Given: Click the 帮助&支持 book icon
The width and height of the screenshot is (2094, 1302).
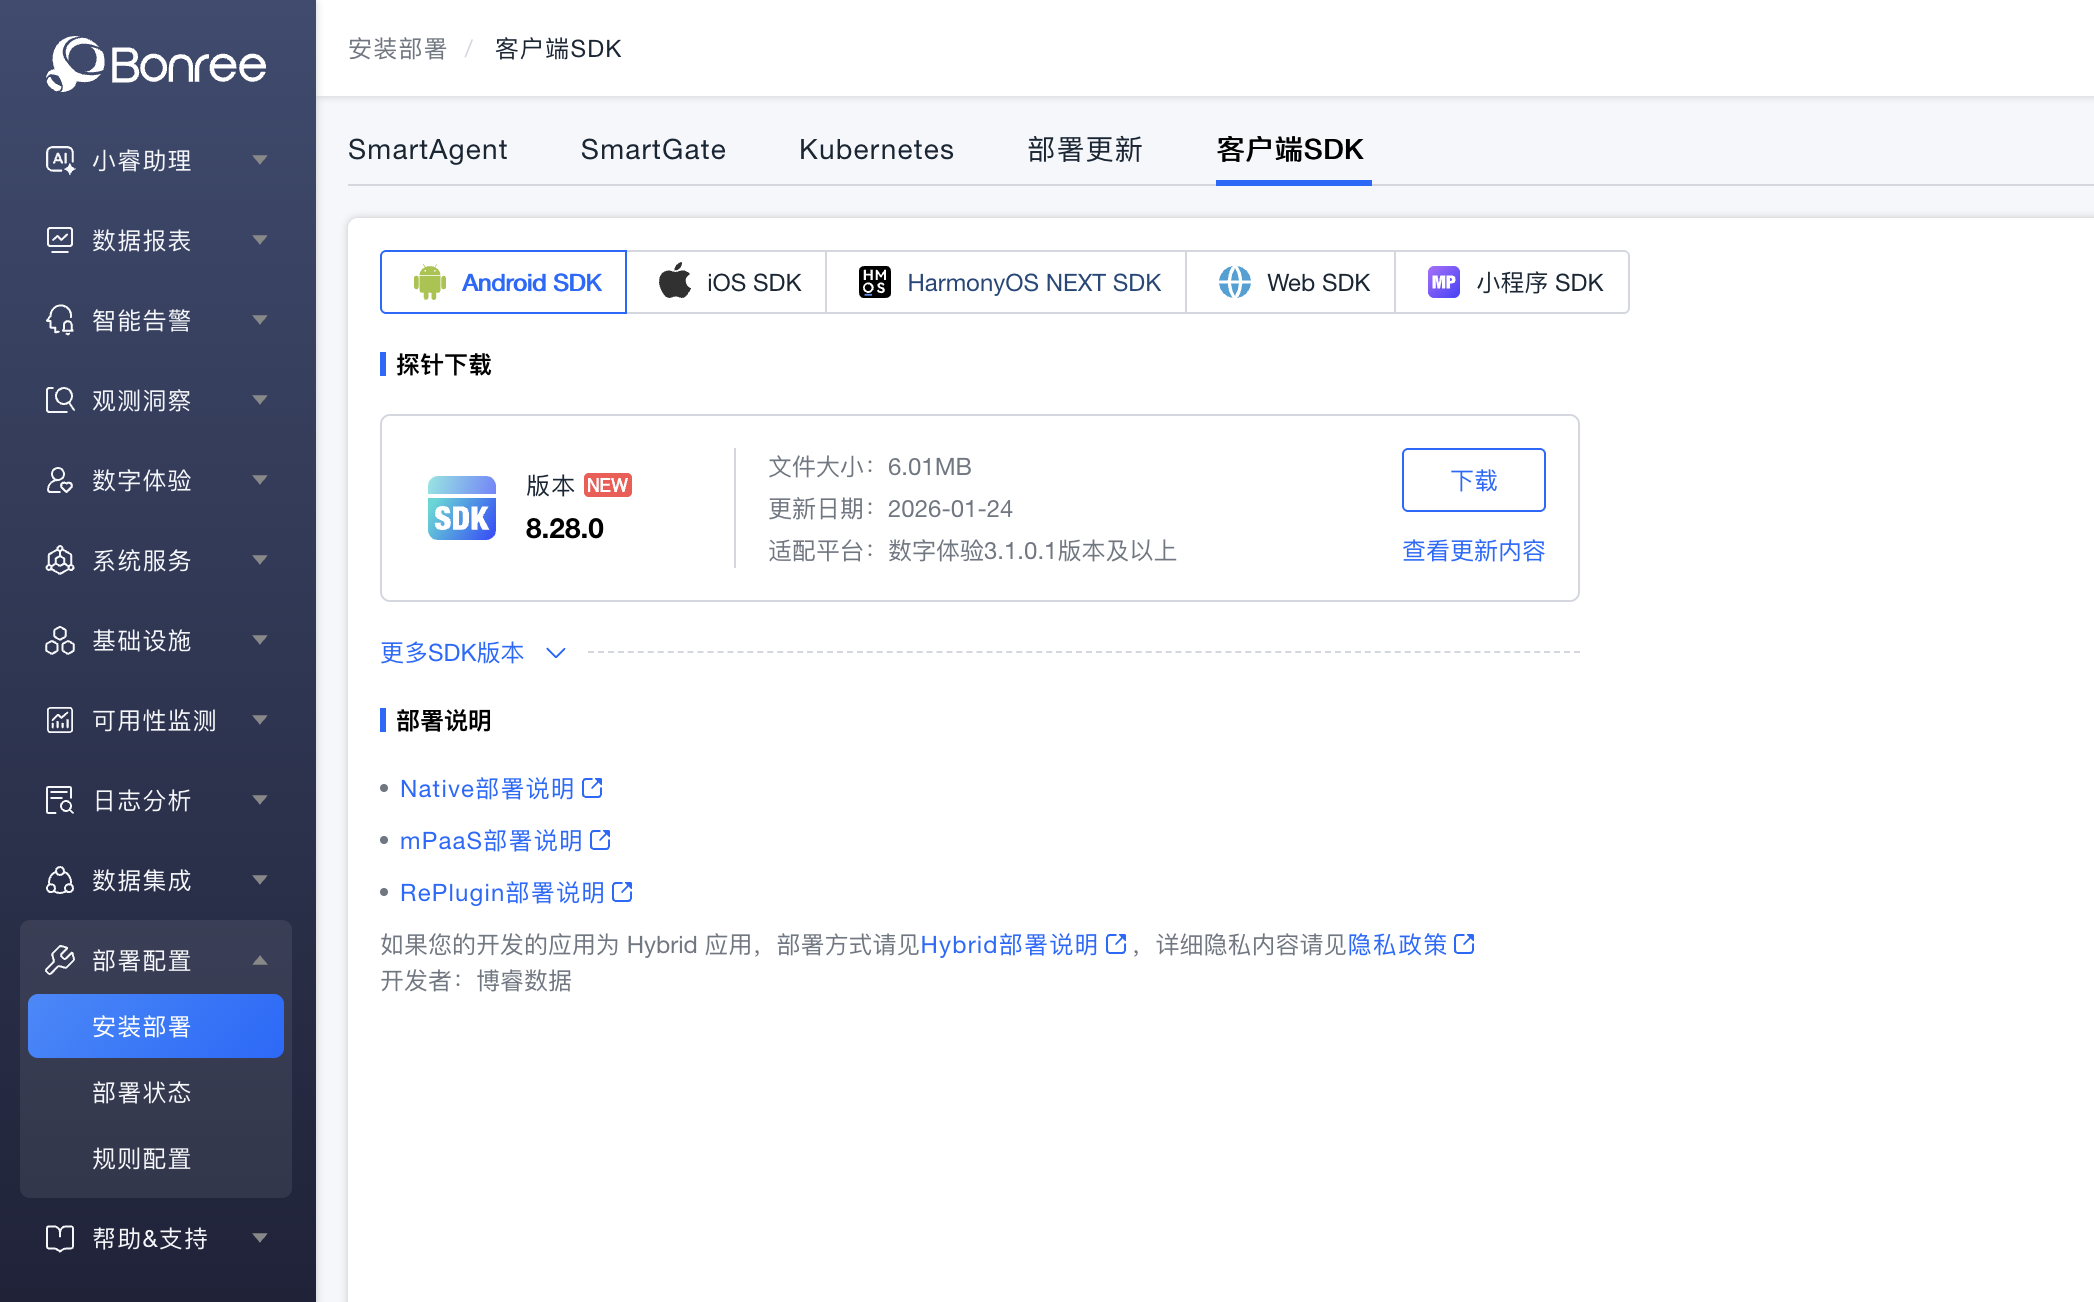Looking at the screenshot, I should point(60,1238).
